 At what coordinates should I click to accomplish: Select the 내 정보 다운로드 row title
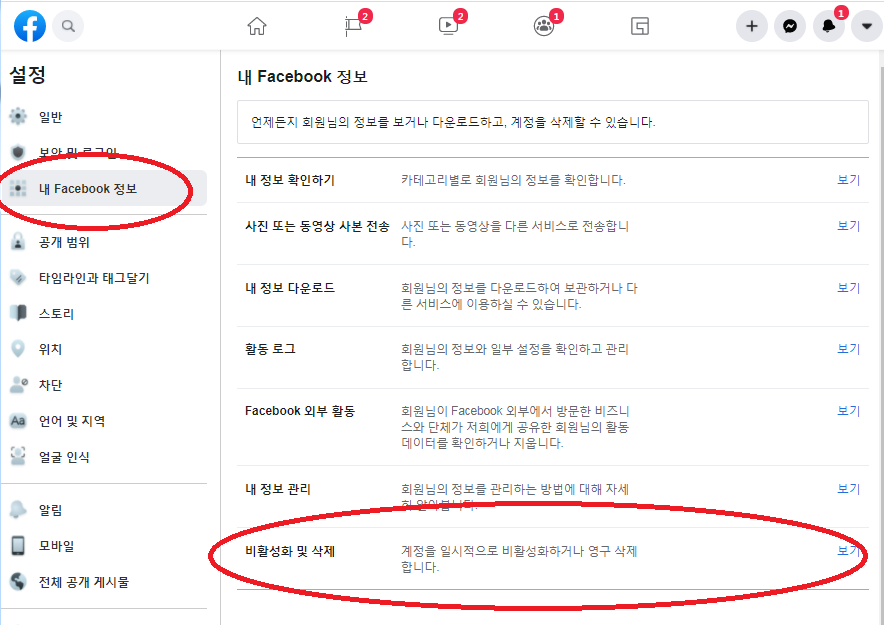pos(290,288)
